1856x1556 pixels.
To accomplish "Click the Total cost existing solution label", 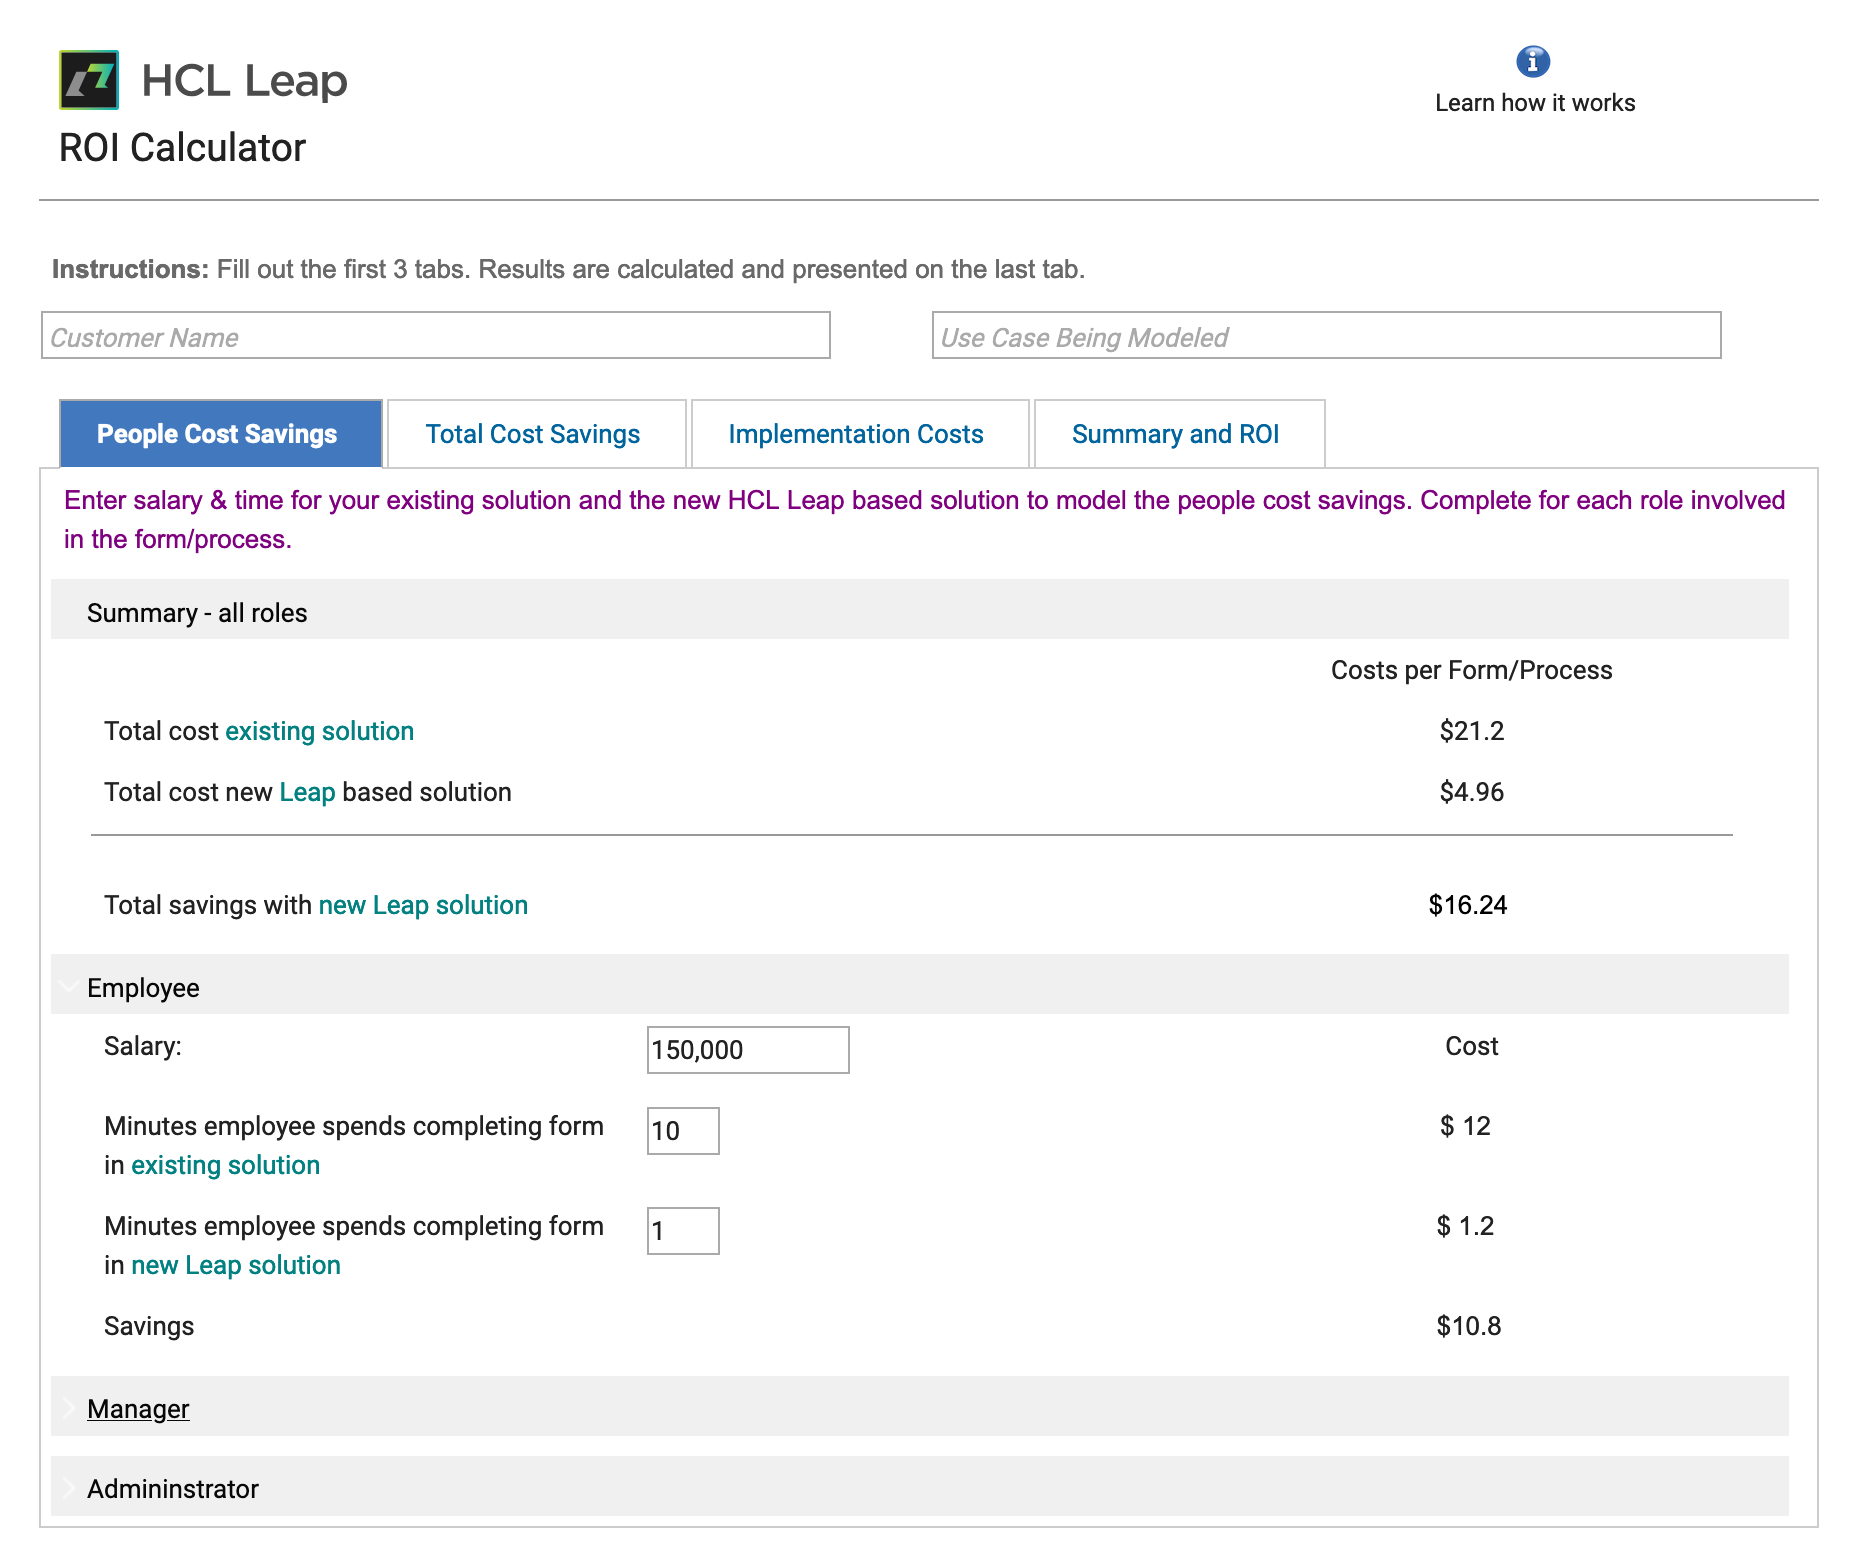I will (x=259, y=731).
